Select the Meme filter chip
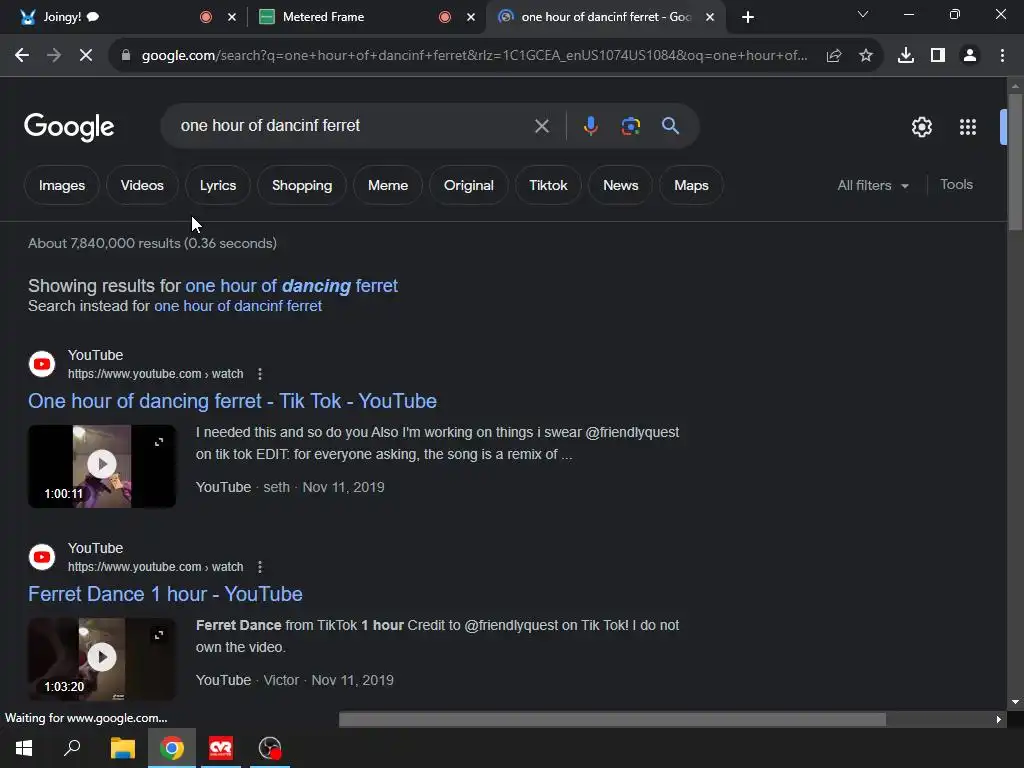 coord(388,185)
